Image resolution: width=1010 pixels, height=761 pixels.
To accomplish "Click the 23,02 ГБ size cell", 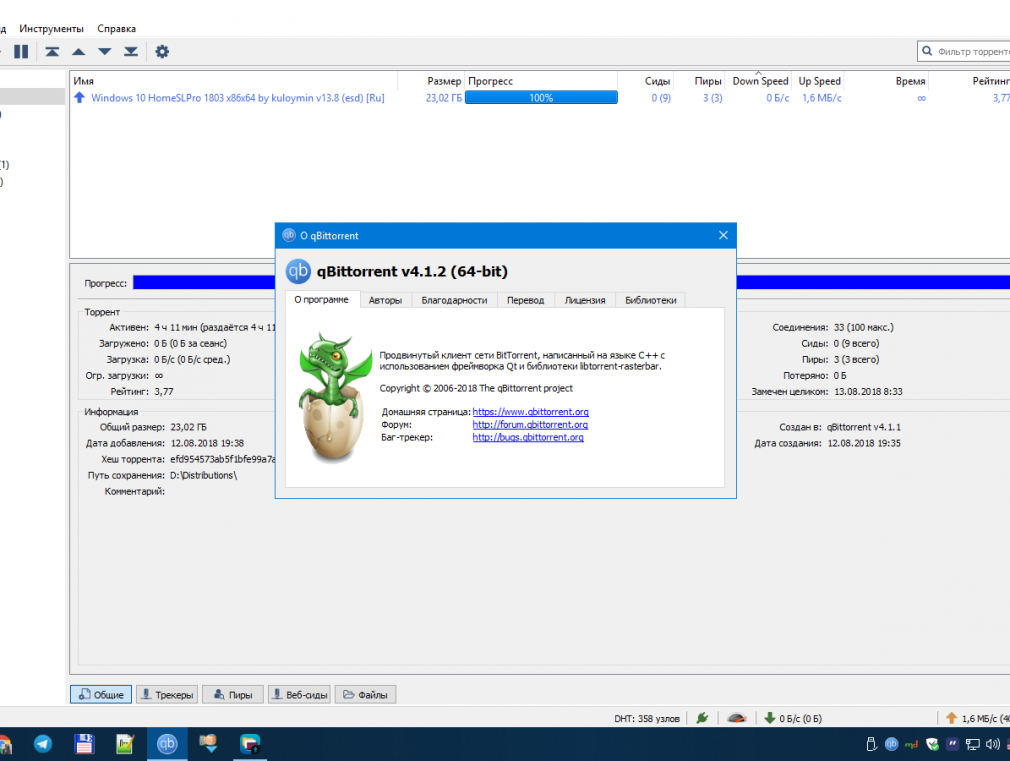I will tap(444, 98).
